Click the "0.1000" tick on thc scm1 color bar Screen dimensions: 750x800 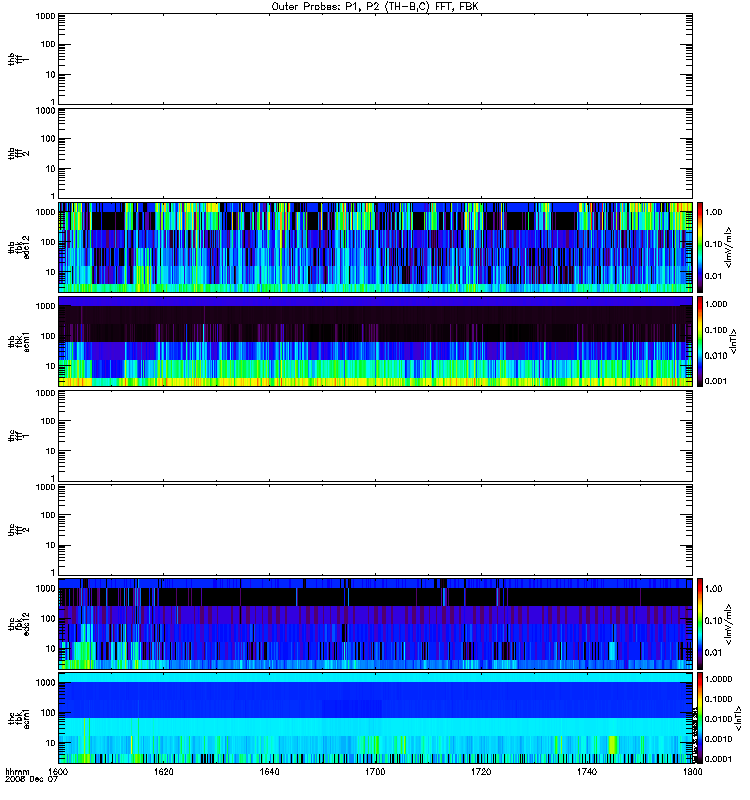[x=718, y=699]
